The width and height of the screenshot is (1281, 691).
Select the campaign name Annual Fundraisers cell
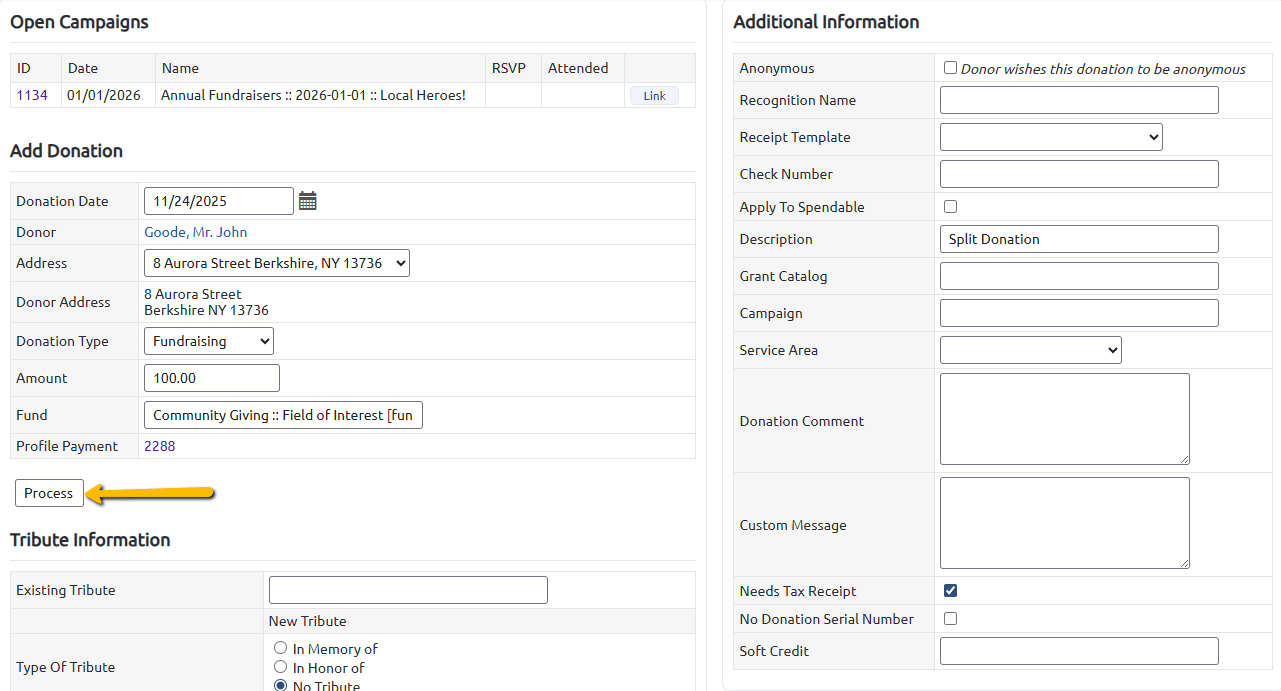320,95
